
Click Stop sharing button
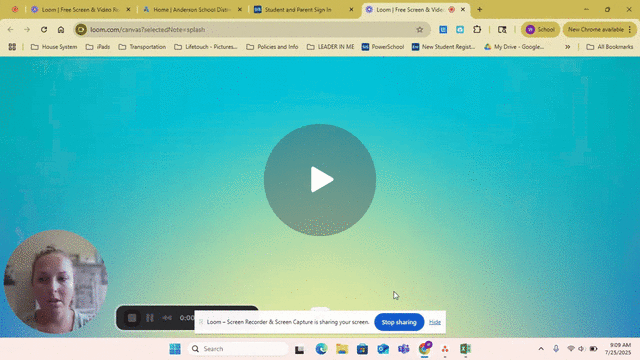(x=399, y=322)
